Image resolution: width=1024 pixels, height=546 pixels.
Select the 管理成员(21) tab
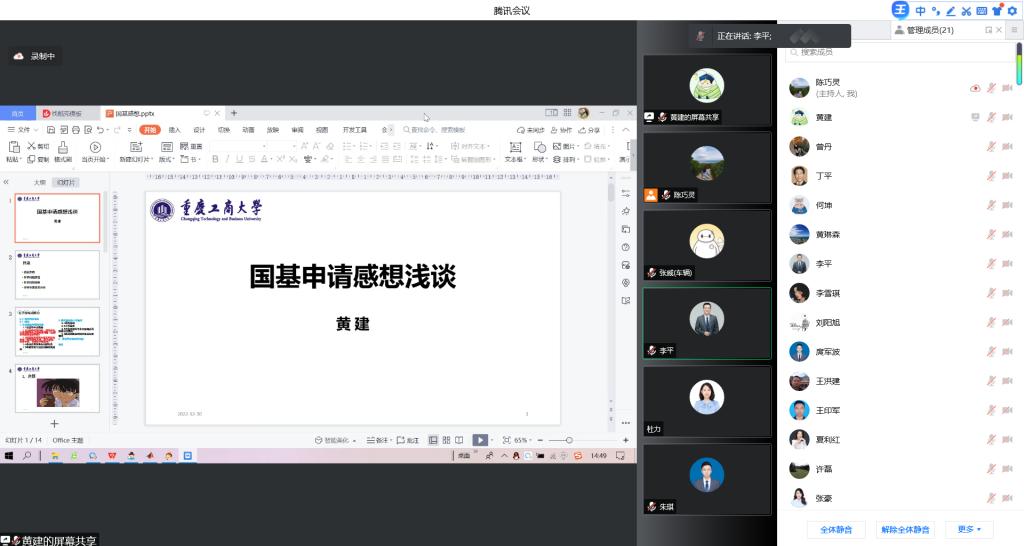[929, 30]
